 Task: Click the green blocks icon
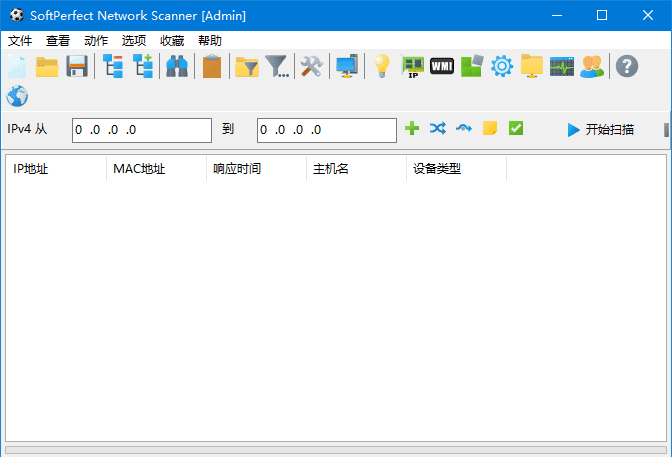(x=472, y=66)
